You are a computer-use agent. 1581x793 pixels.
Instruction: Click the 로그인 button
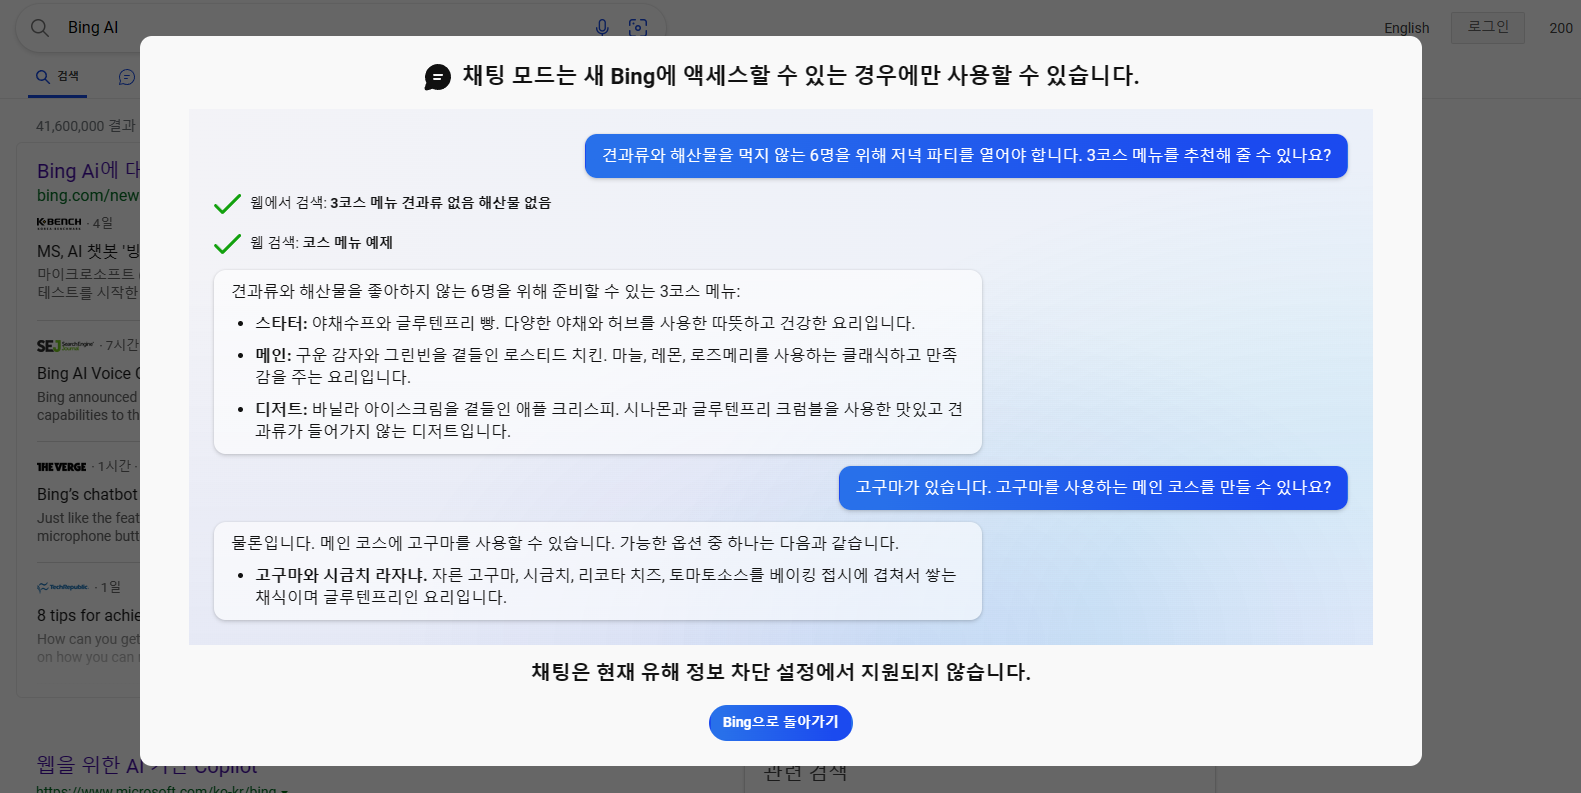[1488, 27]
